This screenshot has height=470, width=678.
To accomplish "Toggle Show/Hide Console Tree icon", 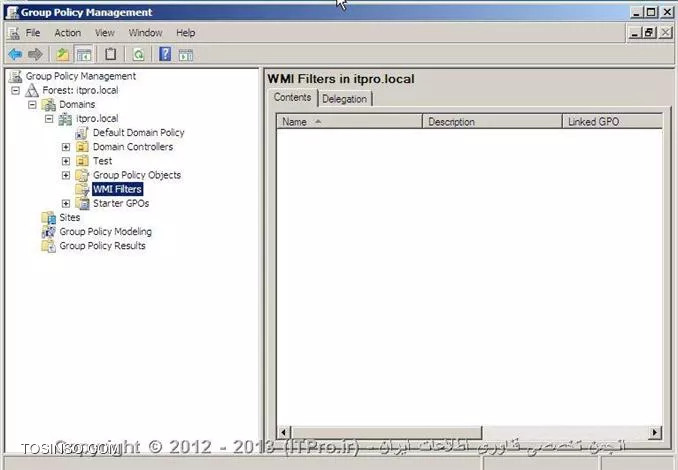I will [x=84, y=54].
